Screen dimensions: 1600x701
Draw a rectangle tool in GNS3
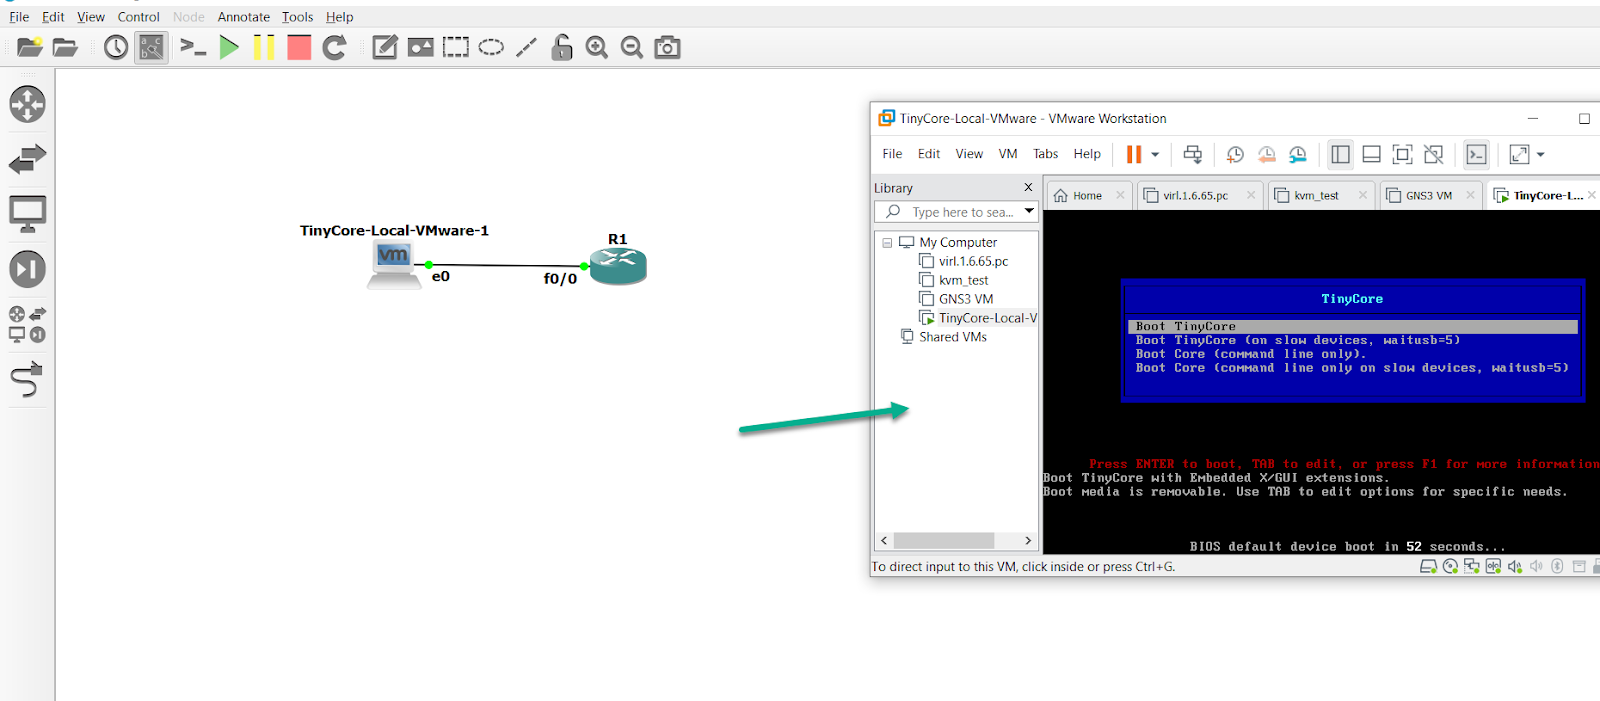[x=456, y=47]
